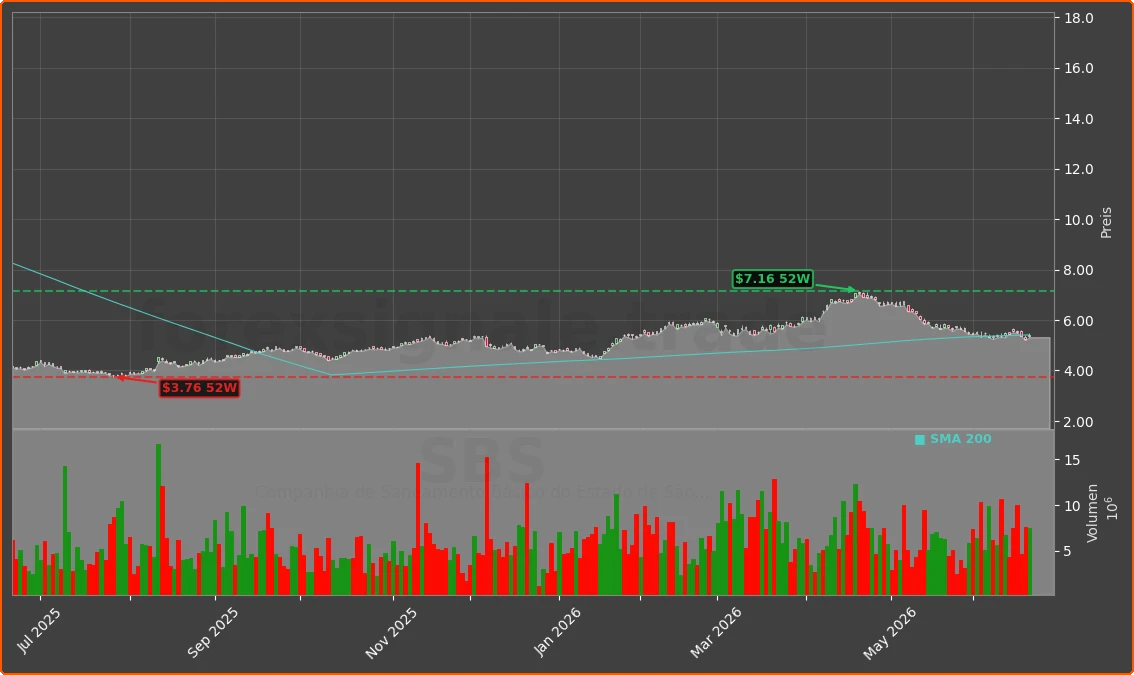The width and height of the screenshot is (1134, 675).
Task: Click the 14.0 price axis tick
Action: coord(1078,119)
